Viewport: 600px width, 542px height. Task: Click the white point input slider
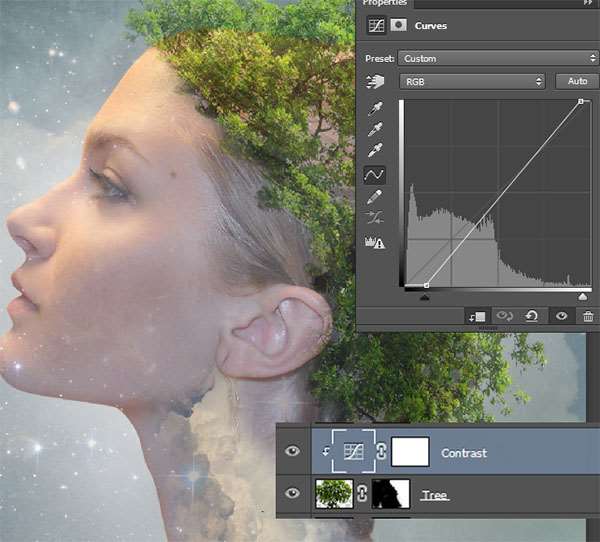tap(583, 296)
